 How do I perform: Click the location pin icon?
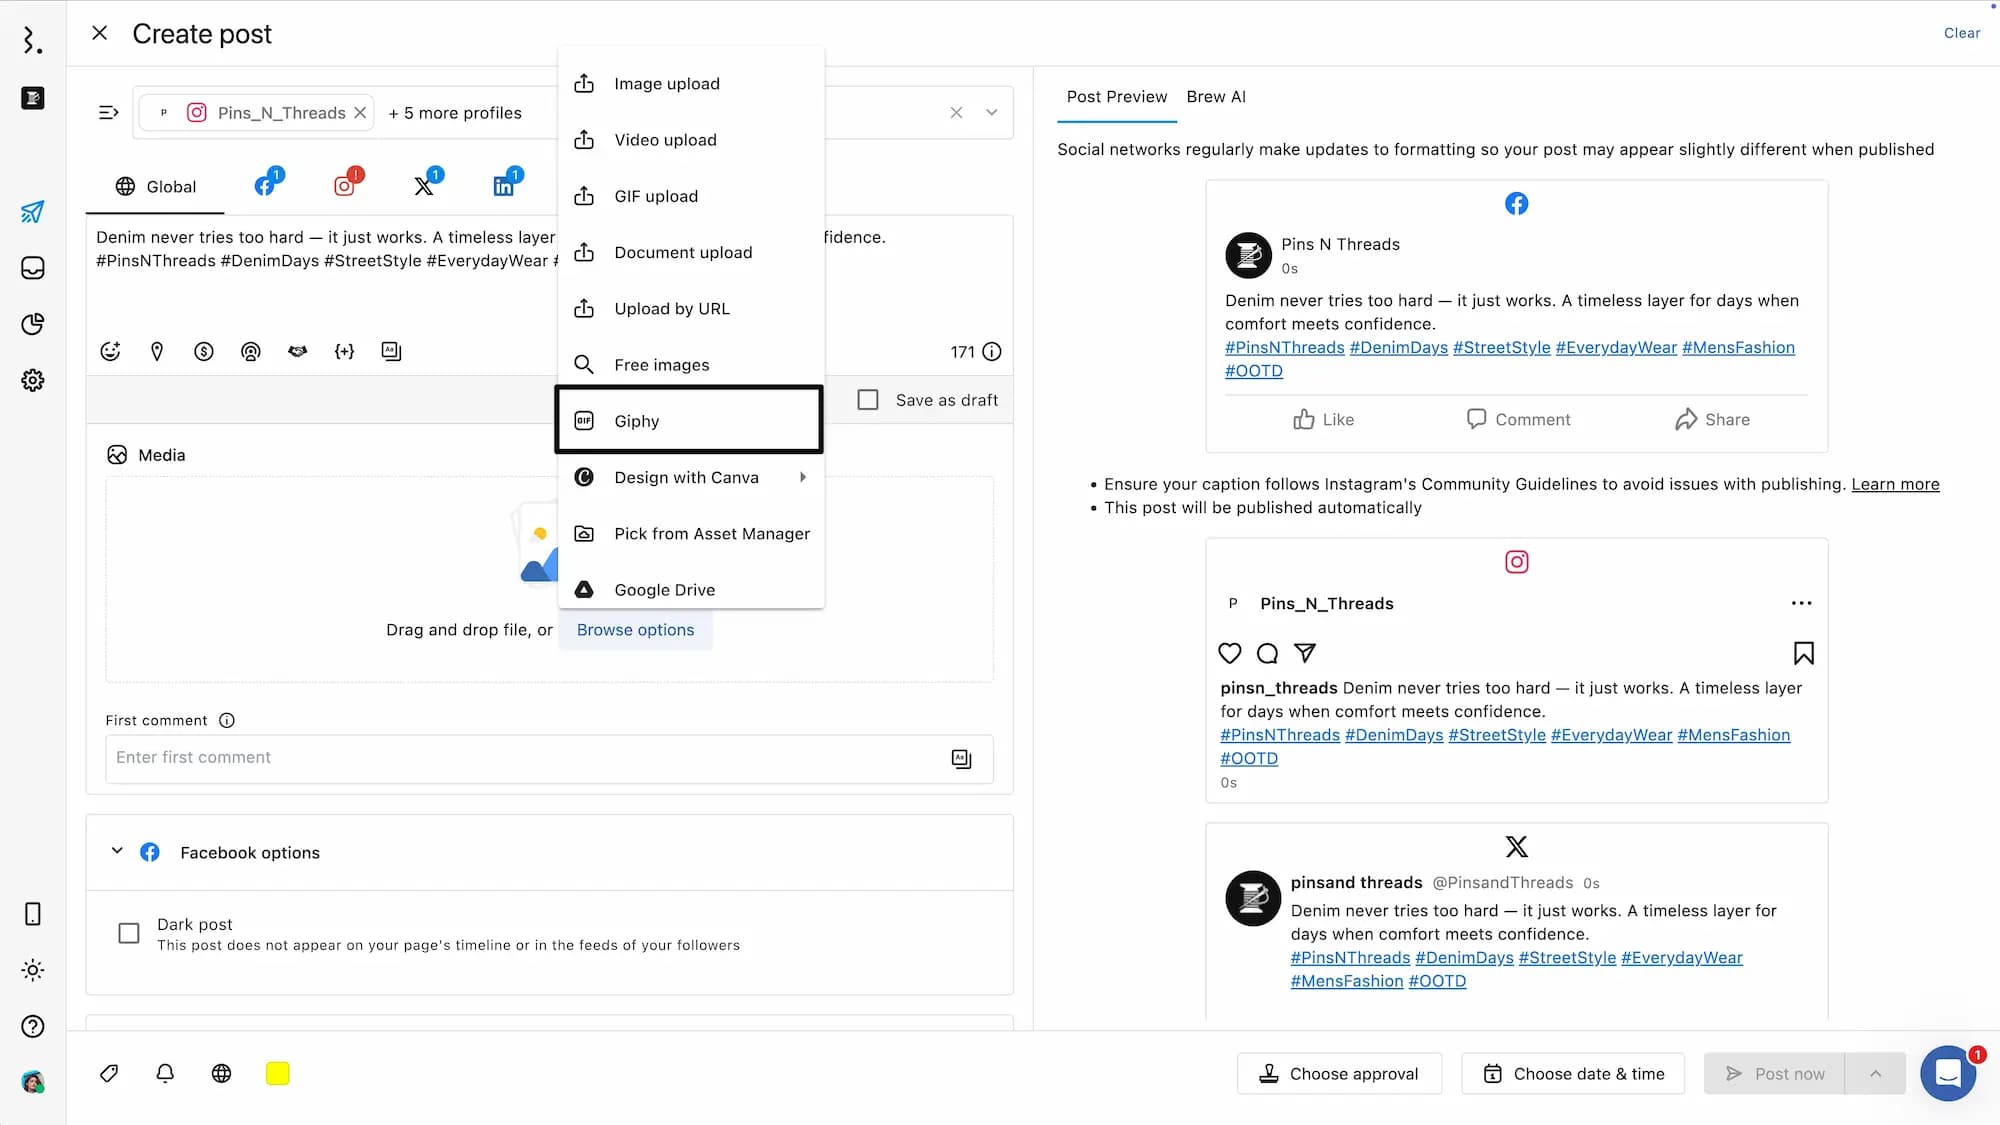157,351
